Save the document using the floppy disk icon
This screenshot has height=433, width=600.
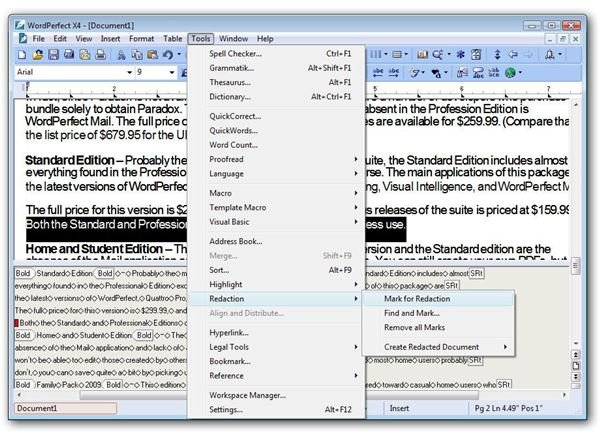tap(53, 55)
